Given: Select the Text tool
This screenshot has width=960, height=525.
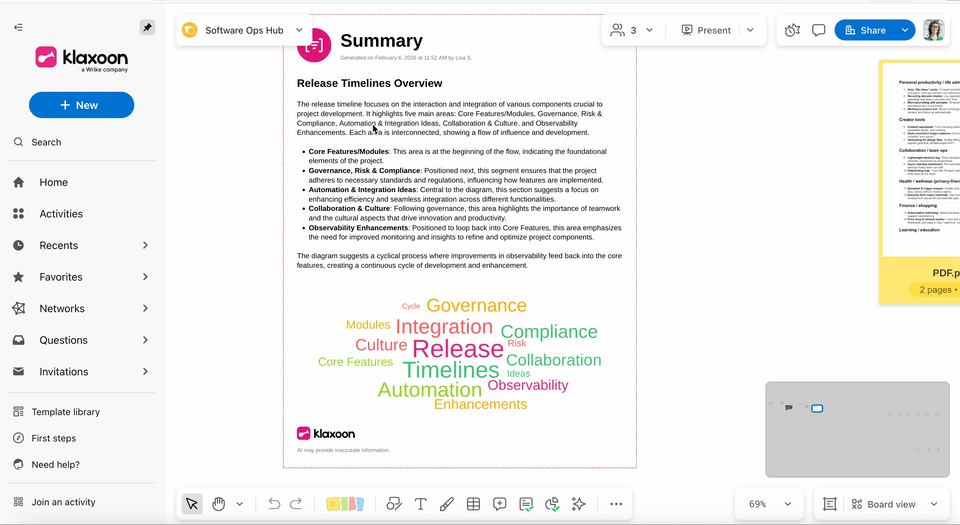Looking at the screenshot, I should pyautogui.click(x=421, y=504).
